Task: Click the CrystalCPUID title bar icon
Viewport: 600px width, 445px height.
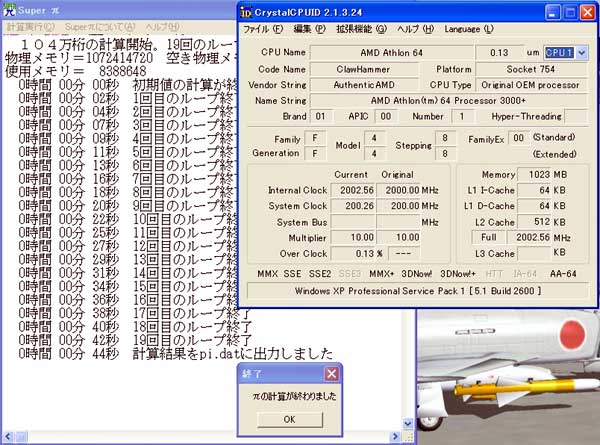Action: click(x=246, y=12)
